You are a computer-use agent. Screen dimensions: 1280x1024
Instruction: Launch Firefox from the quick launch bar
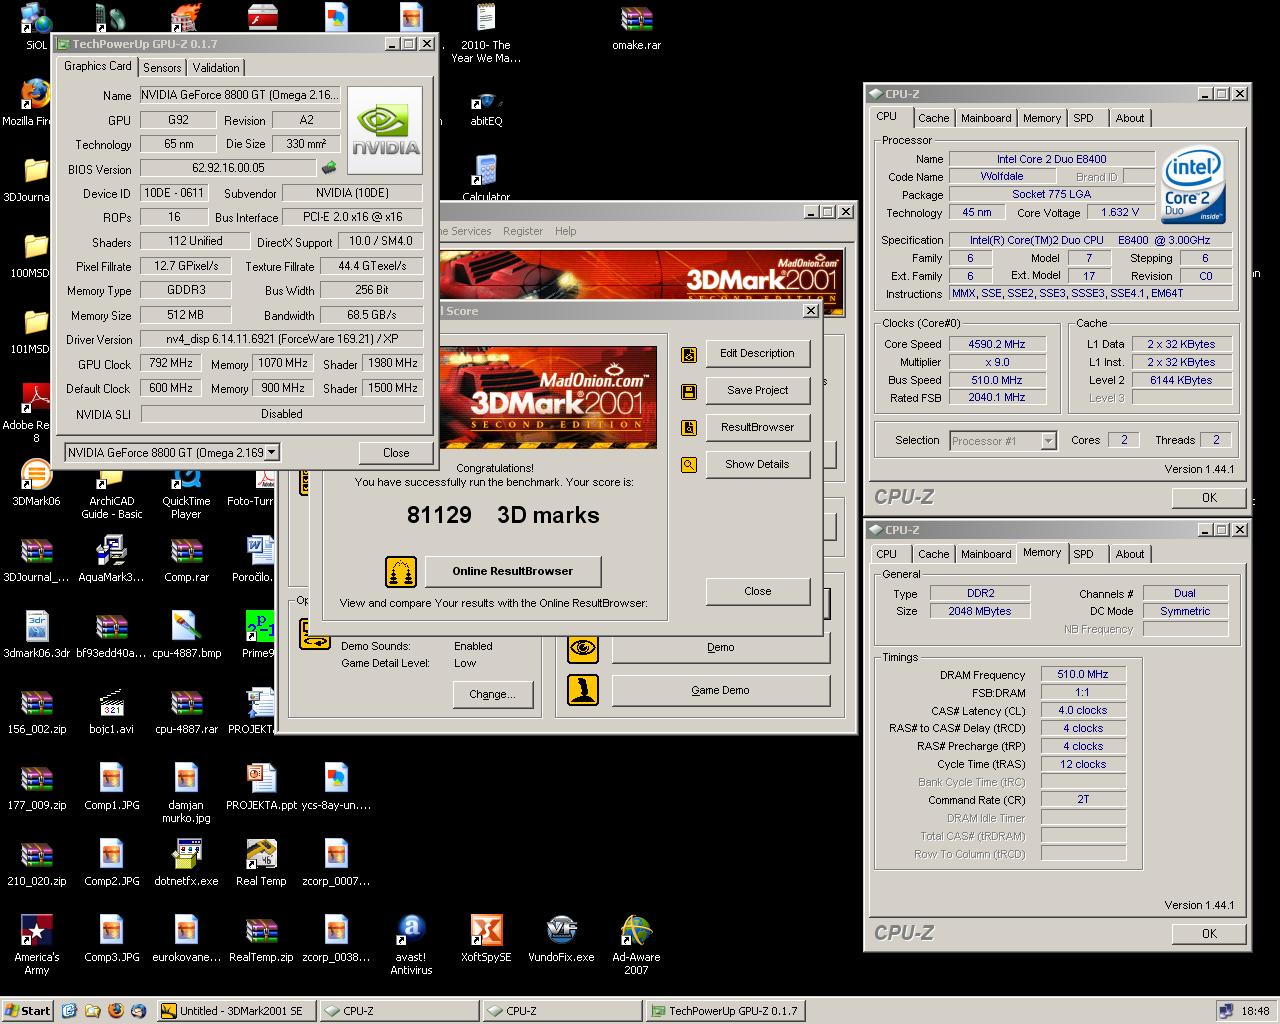115,1011
